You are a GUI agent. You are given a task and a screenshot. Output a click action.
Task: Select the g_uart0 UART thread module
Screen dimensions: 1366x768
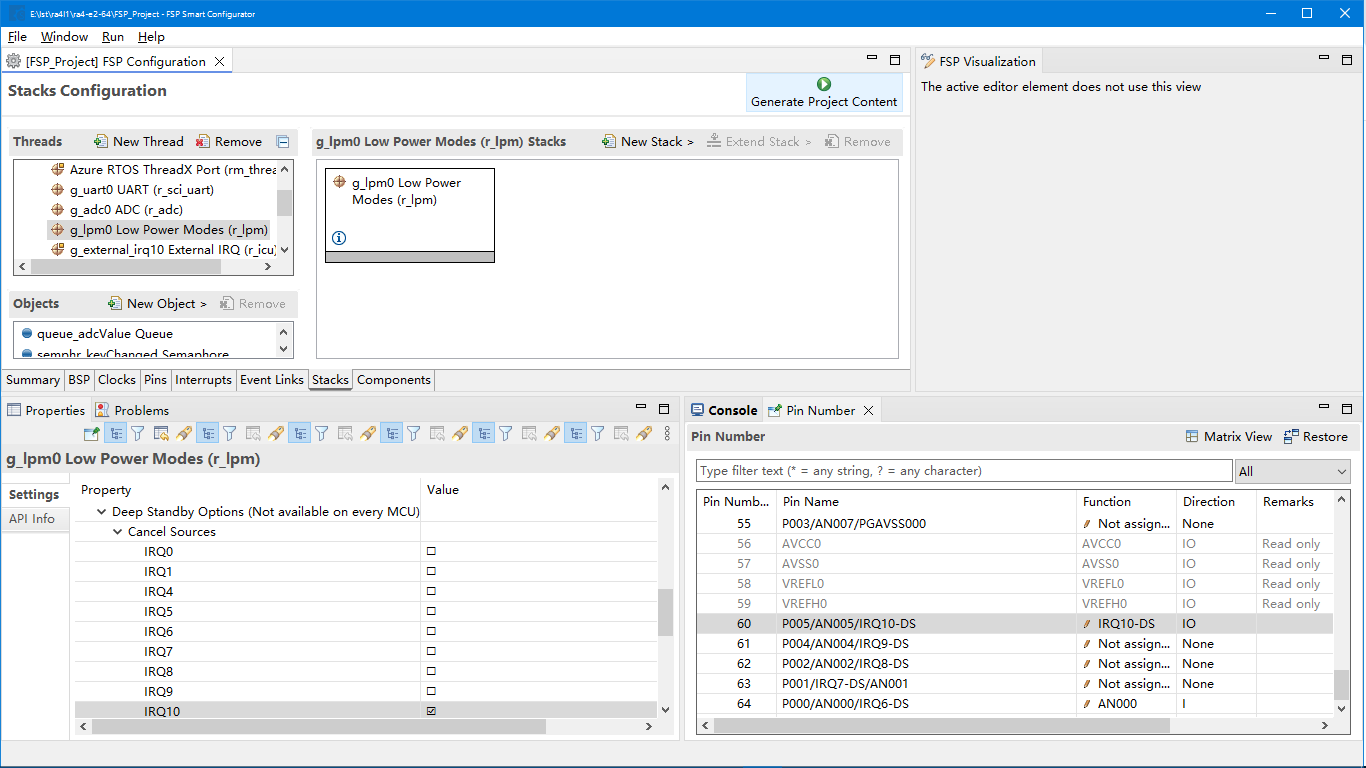tap(141, 190)
